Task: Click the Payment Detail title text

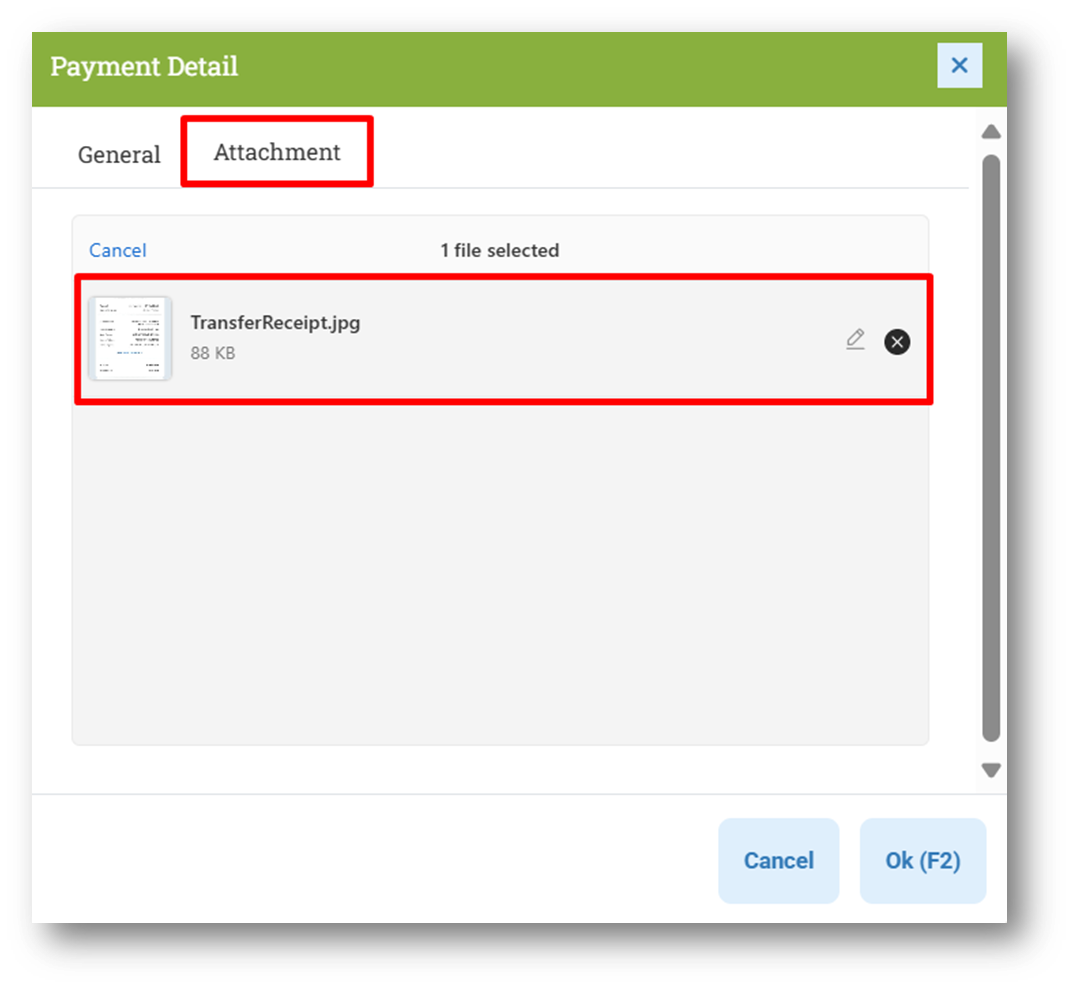Action: click(x=144, y=66)
